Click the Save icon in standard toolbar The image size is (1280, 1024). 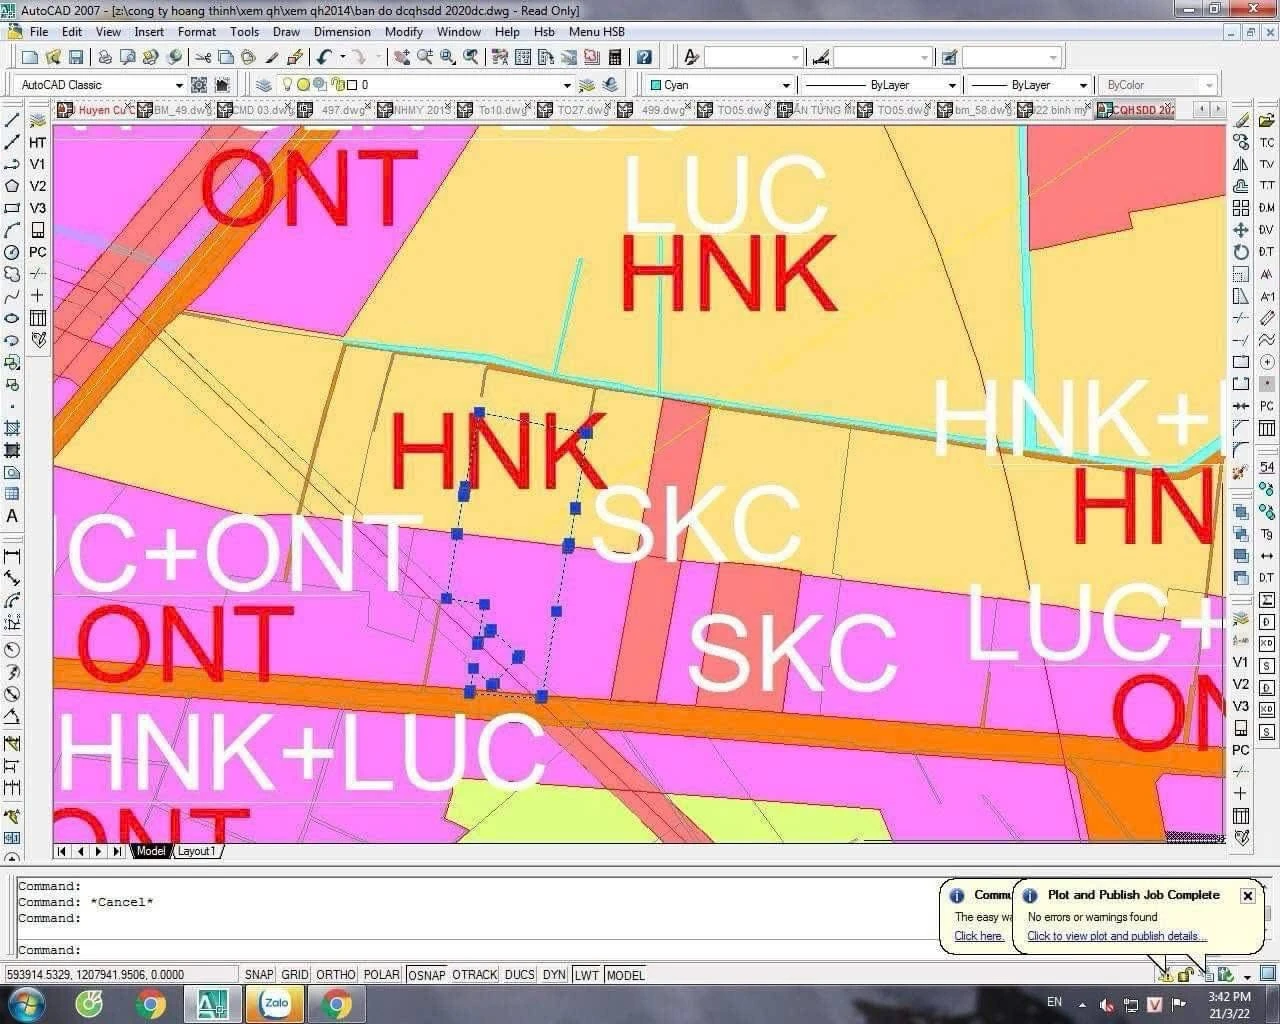[75, 57]
